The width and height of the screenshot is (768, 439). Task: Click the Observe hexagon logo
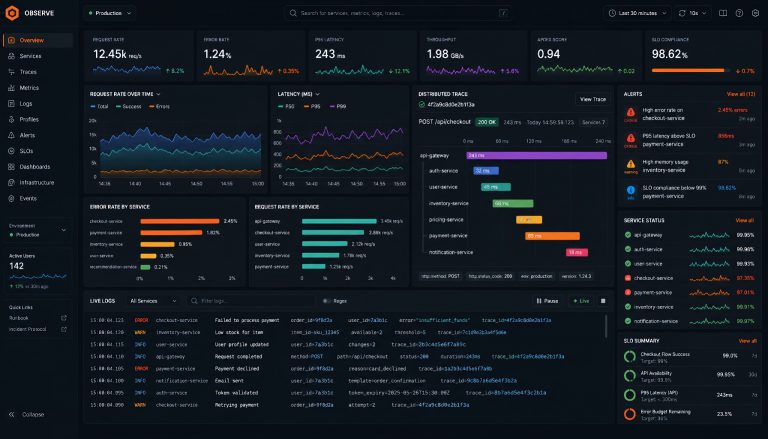click(12, 13)
